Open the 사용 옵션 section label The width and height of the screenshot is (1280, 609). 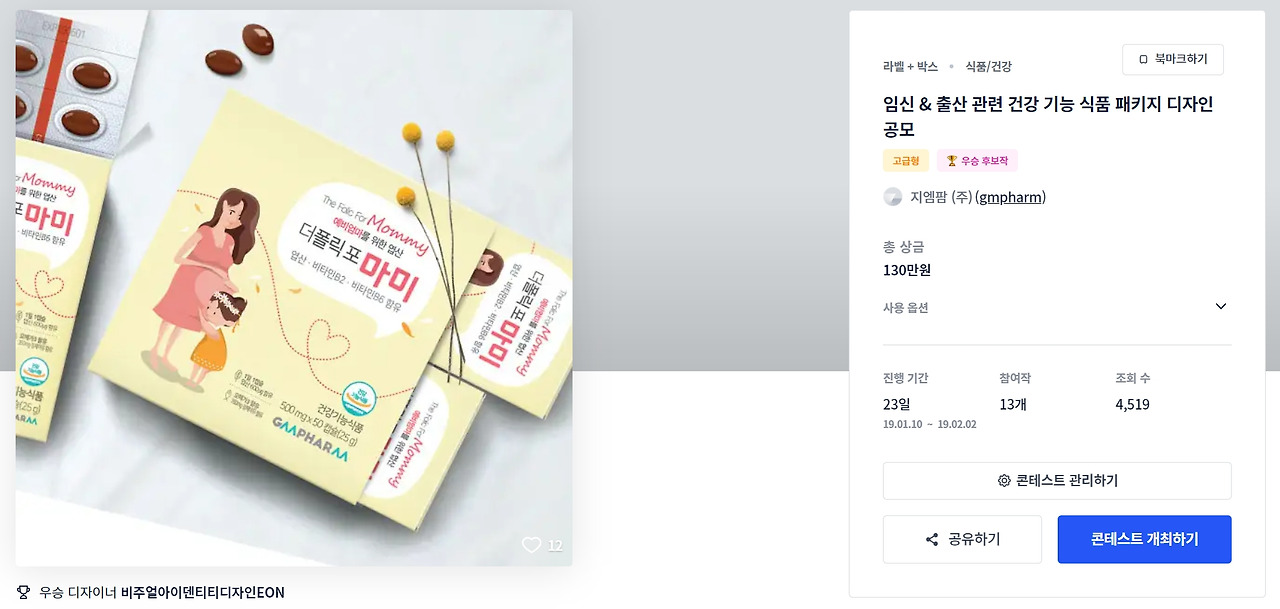(x=906, y=307)
